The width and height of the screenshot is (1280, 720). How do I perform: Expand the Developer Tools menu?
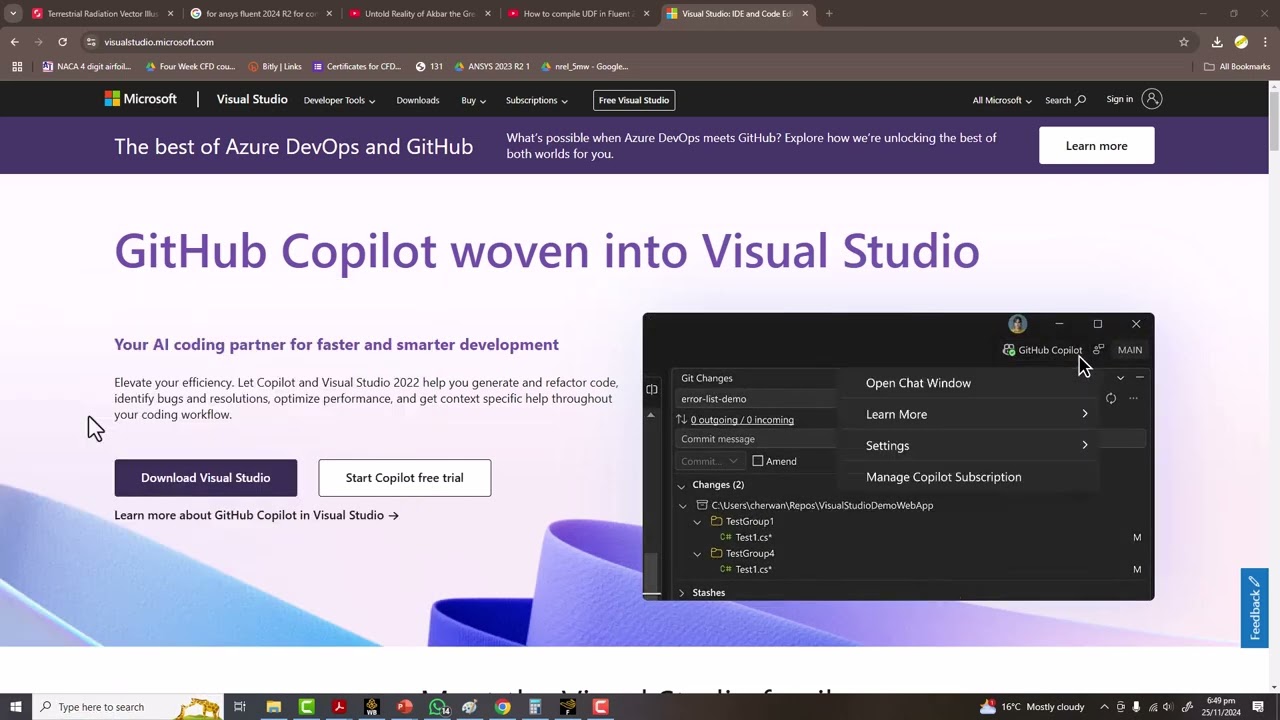click(x=339, y=100)
